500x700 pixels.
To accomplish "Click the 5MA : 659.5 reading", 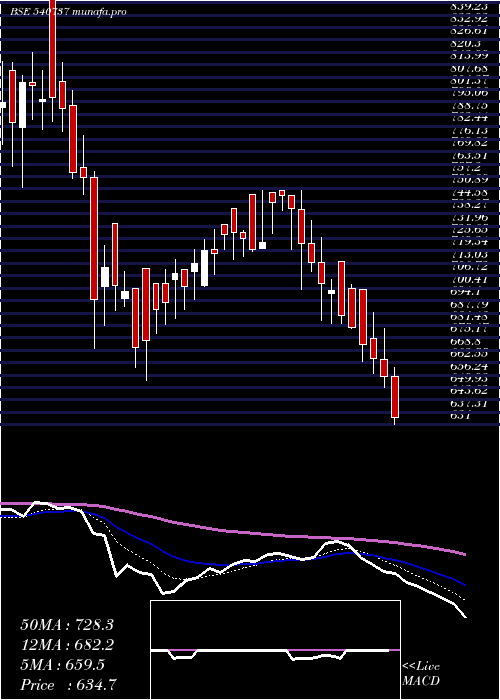I will click(62, 665).
